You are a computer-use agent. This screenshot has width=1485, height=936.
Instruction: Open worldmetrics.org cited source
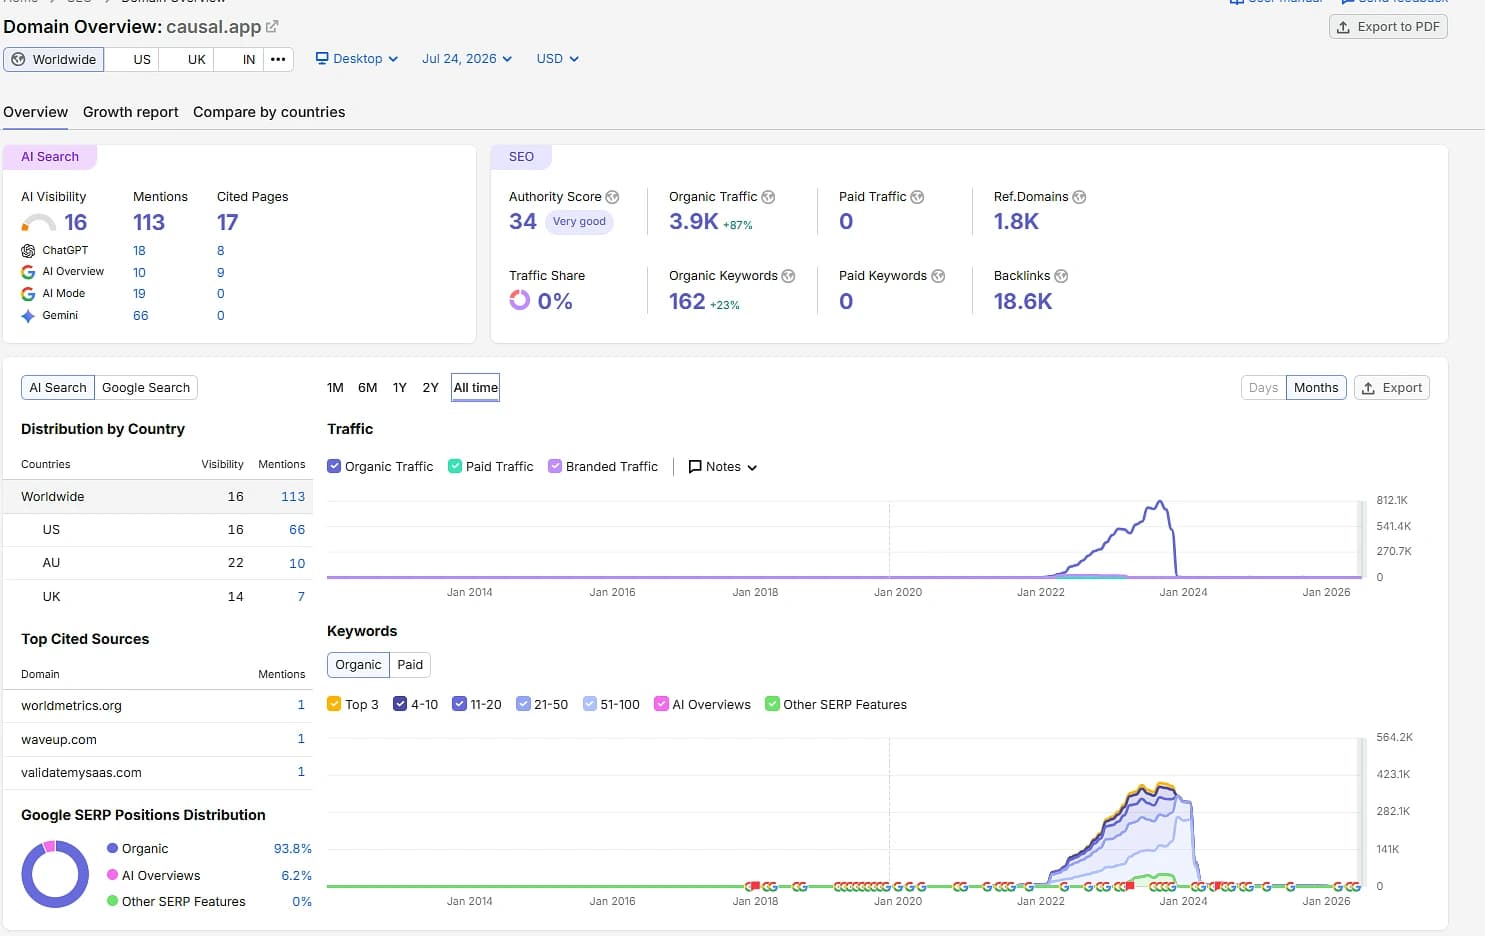(71, 706)
